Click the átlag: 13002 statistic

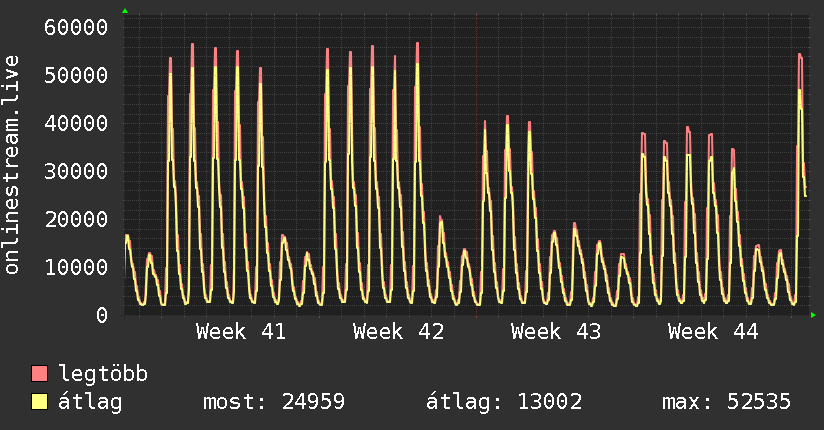(504, 402)
